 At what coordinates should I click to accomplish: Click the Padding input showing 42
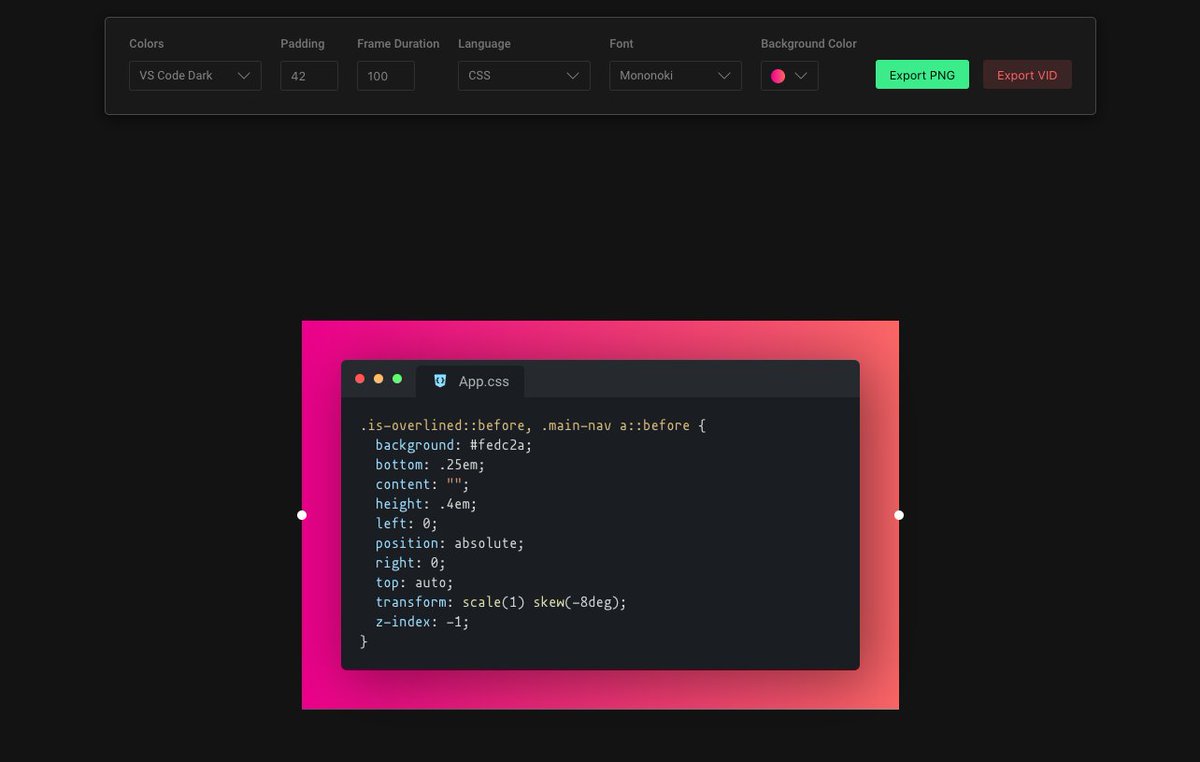(308, 75)
